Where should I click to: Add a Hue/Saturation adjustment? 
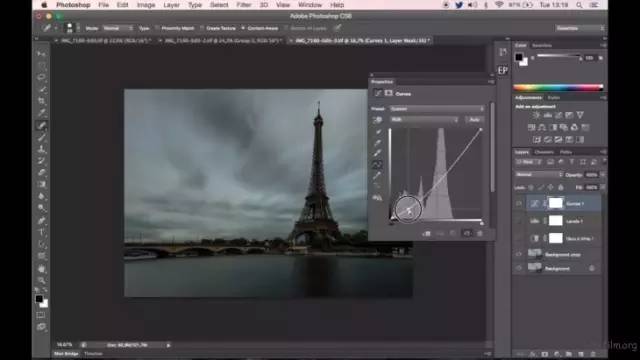pos(531,127)
